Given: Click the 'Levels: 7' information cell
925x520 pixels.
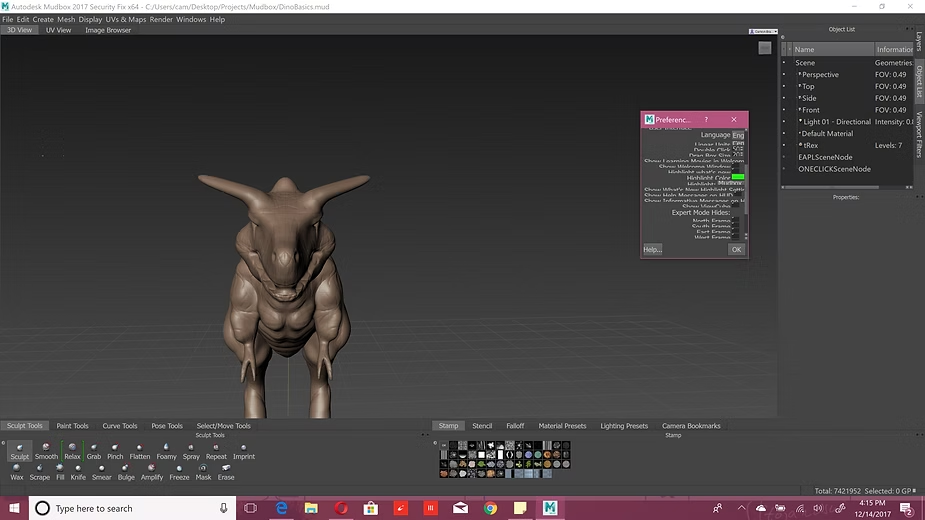Looking at the screenshot, I should [x=888, y=145].
